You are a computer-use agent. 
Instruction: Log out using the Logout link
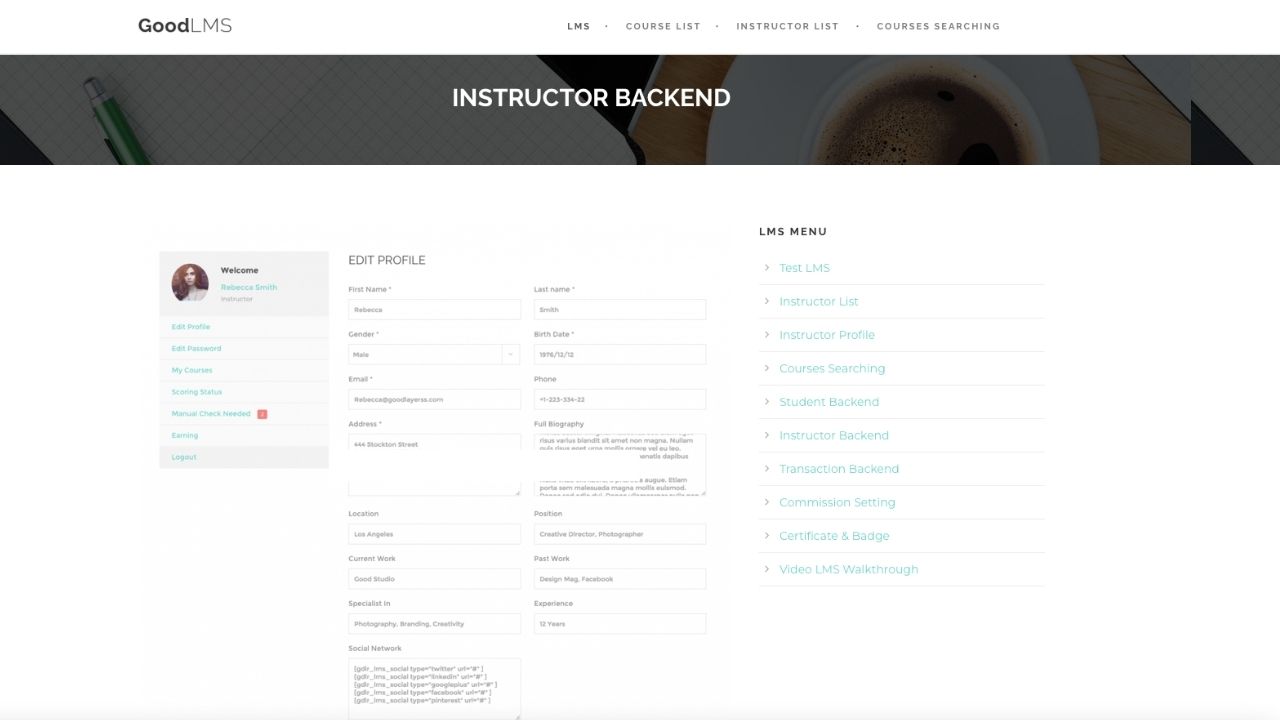point(184,457)
